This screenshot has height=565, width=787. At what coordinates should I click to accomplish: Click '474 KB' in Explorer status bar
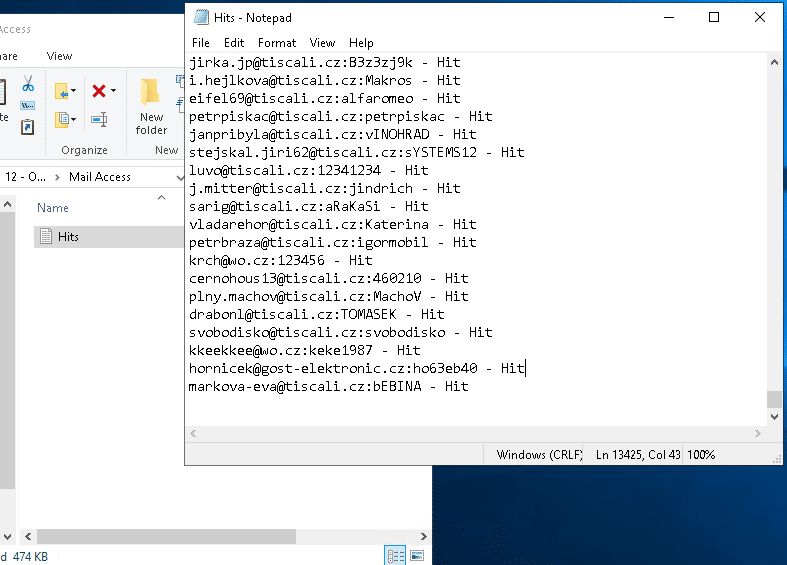tap(30, 556)
